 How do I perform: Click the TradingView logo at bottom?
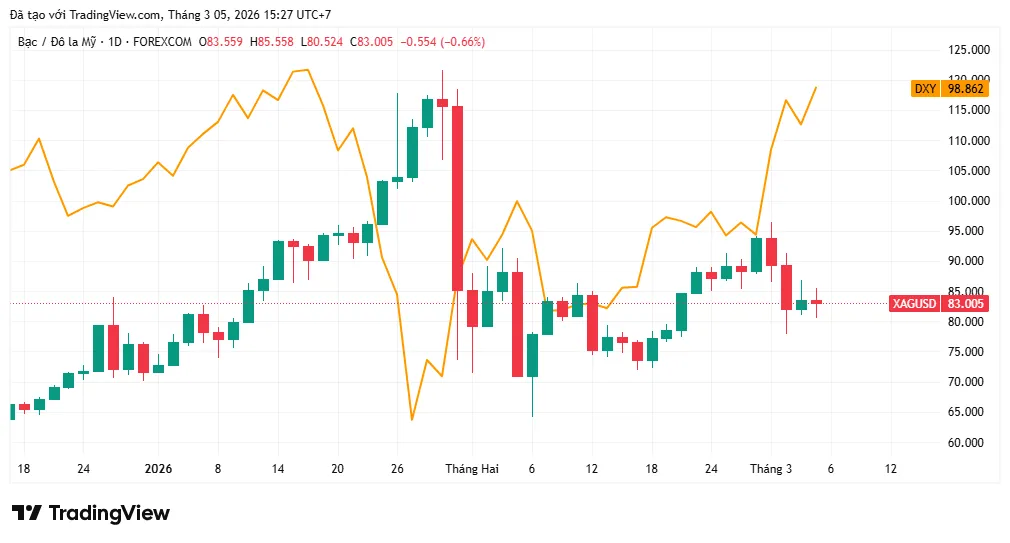91,513
